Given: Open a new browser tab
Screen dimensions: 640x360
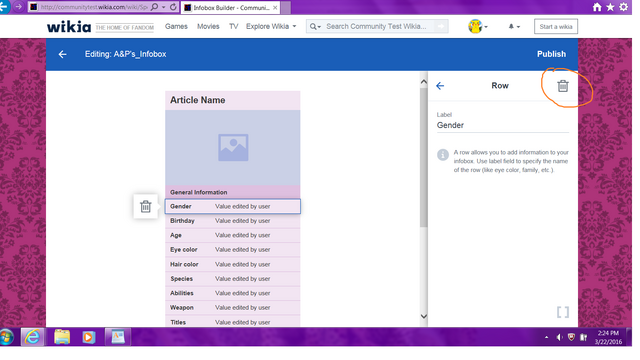Looking at the screenshot, I should click(286, 7).
